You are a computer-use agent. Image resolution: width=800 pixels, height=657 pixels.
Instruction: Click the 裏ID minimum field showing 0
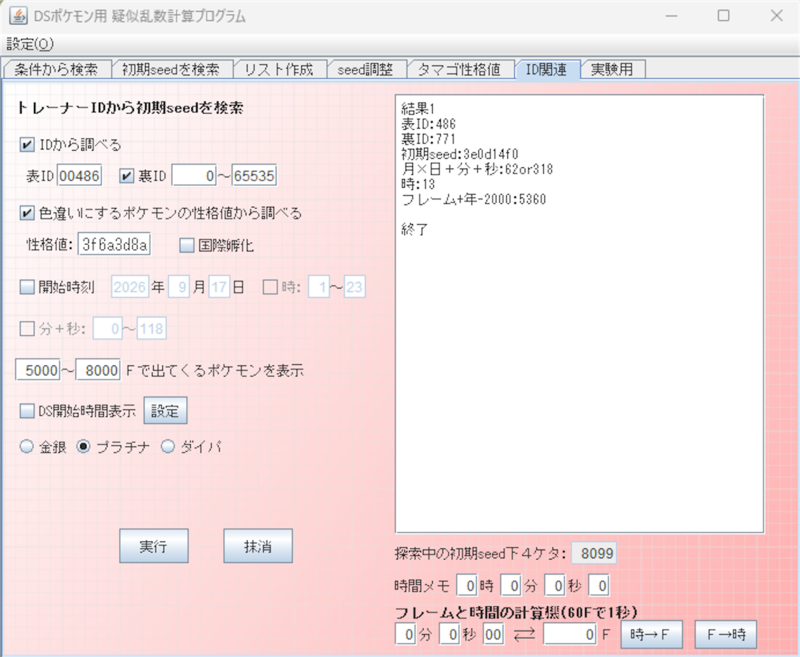(194, 176)
